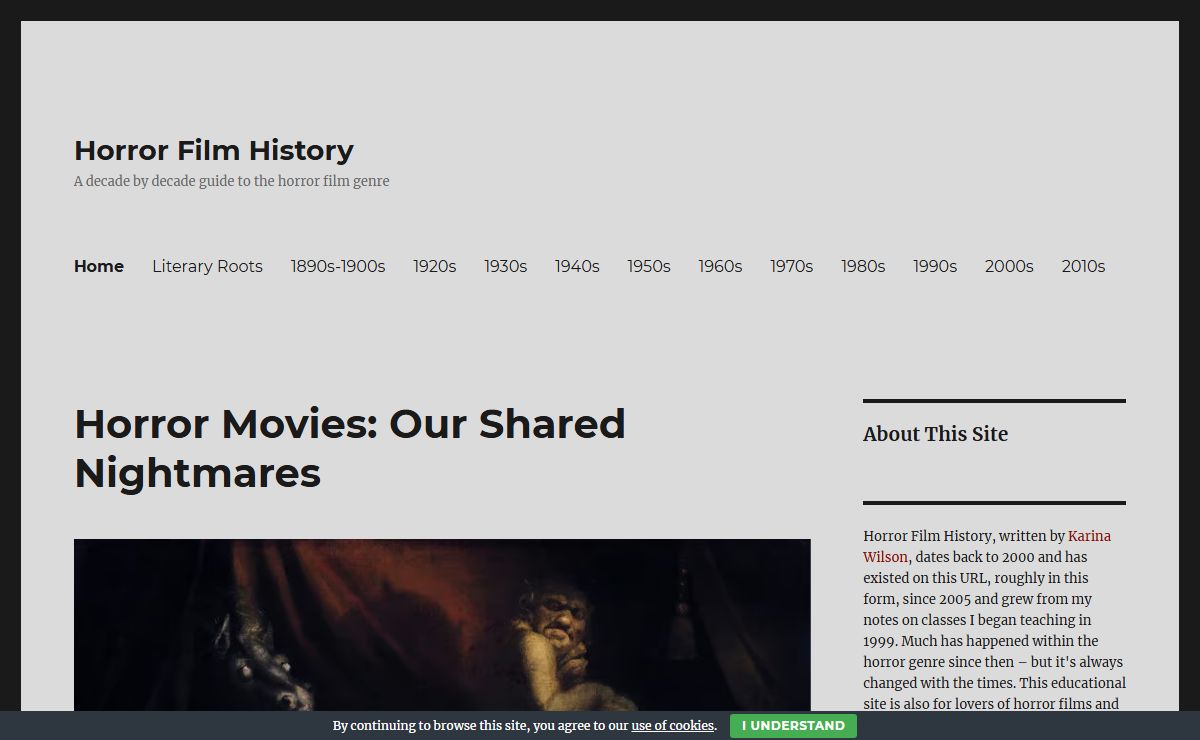This screenshot has width=1200, height=740.
Task: Select the 1980s menu entry
Action: (x=863, y=266)
